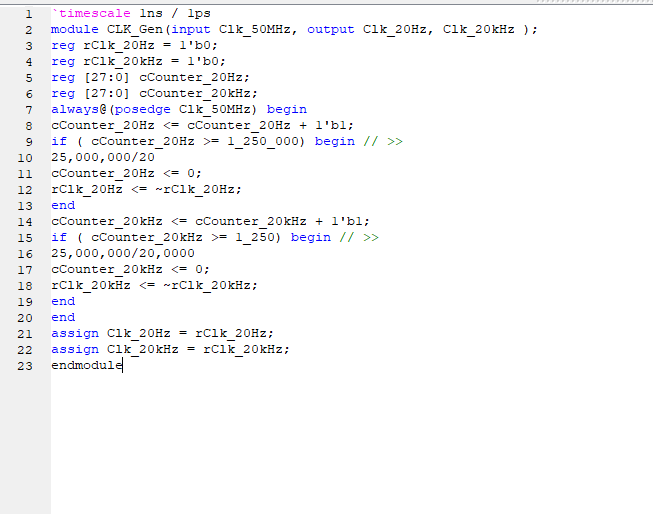Click the endmodule keyword
Screen dimensions: 653x514
[87, 366]
